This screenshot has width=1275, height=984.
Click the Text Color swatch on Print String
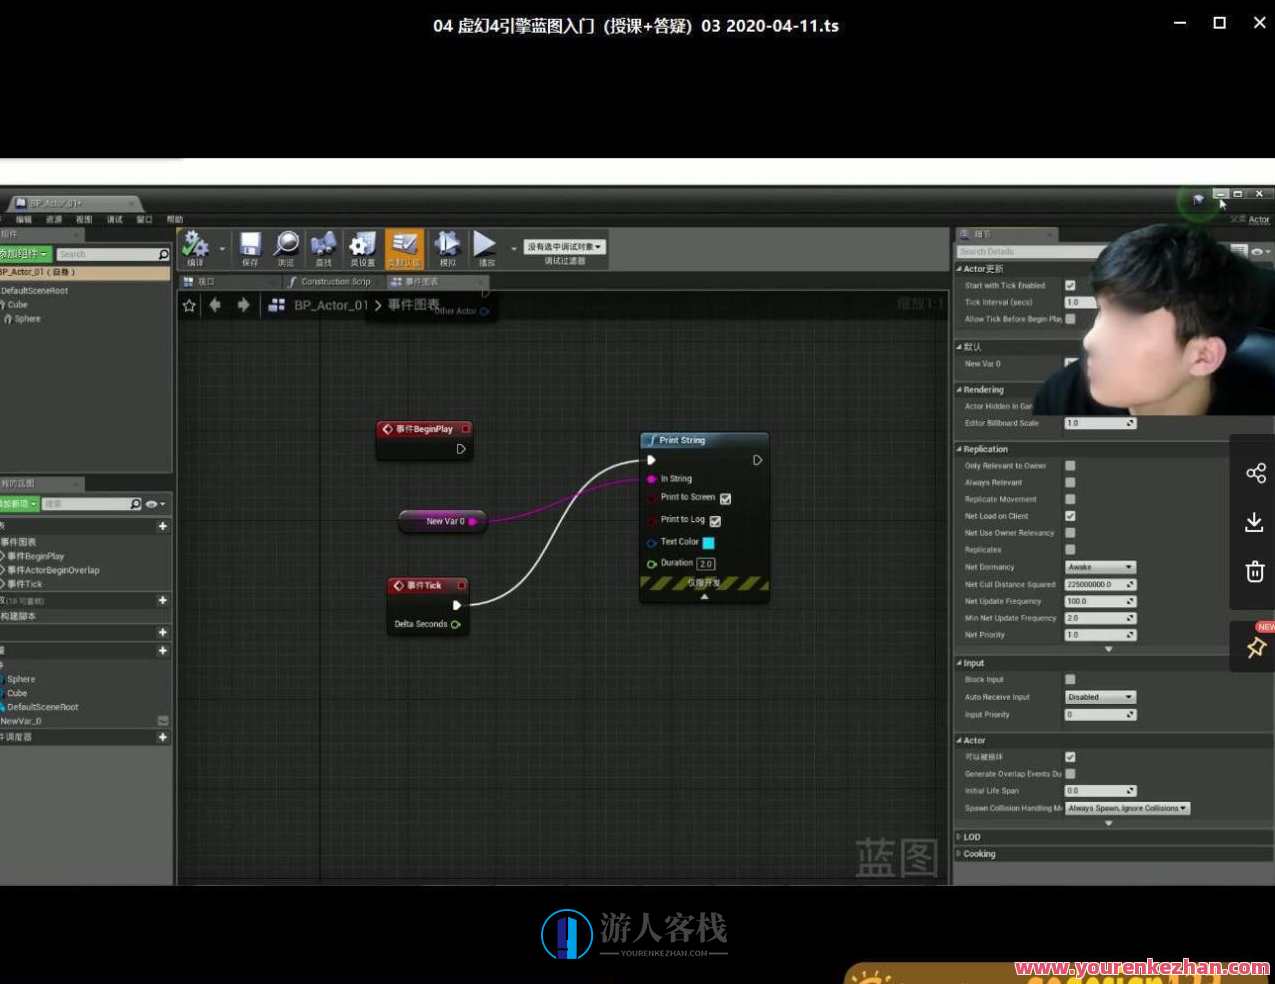[707, 541]
